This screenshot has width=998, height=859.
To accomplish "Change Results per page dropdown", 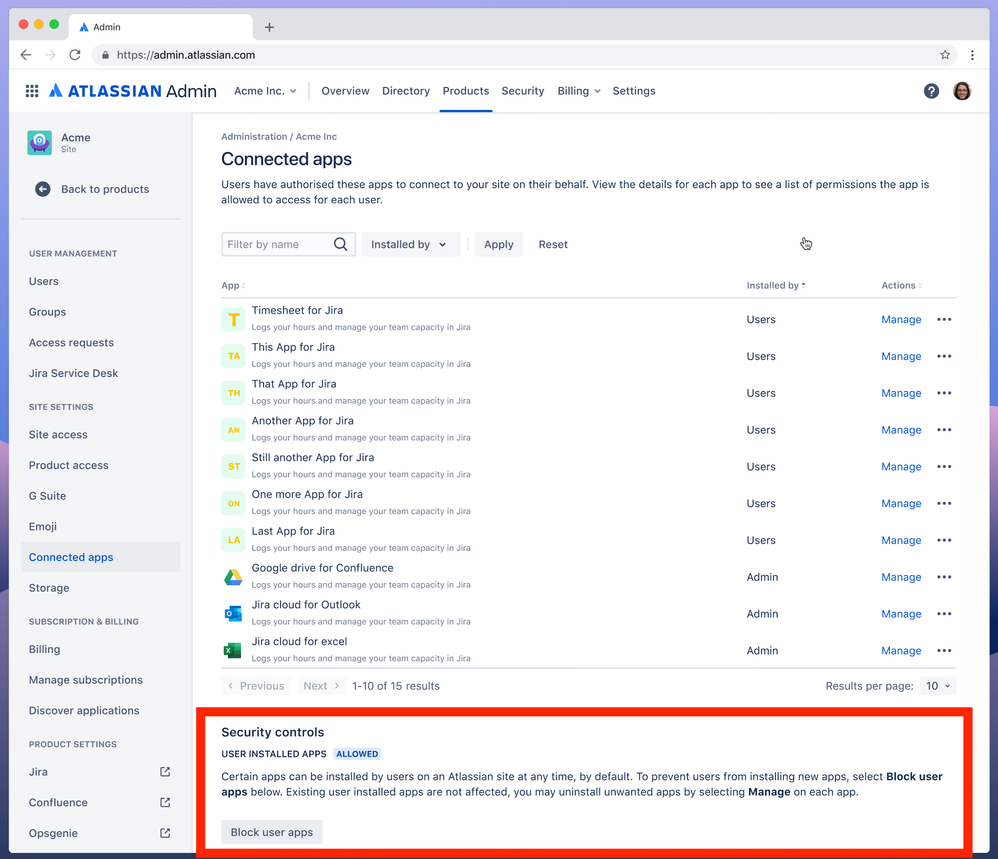I will (x=937, y=686).
